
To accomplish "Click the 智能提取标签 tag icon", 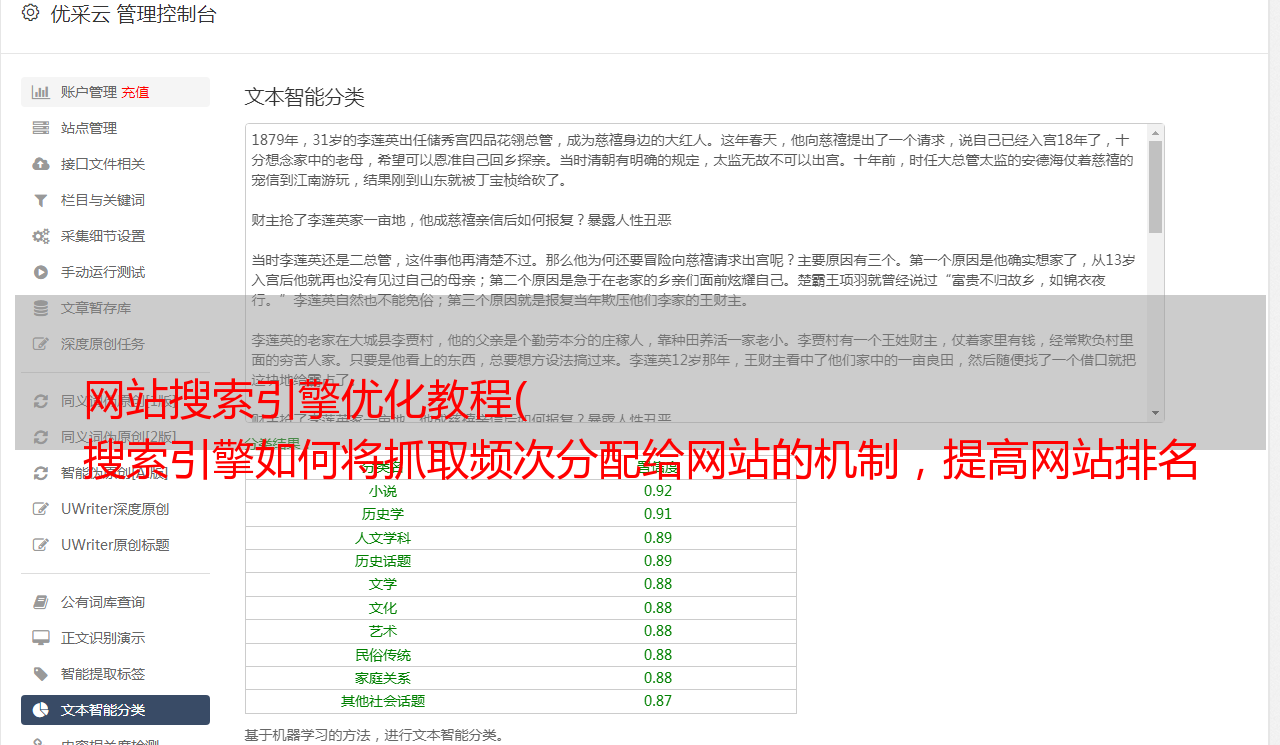I will tap(41, 674).
